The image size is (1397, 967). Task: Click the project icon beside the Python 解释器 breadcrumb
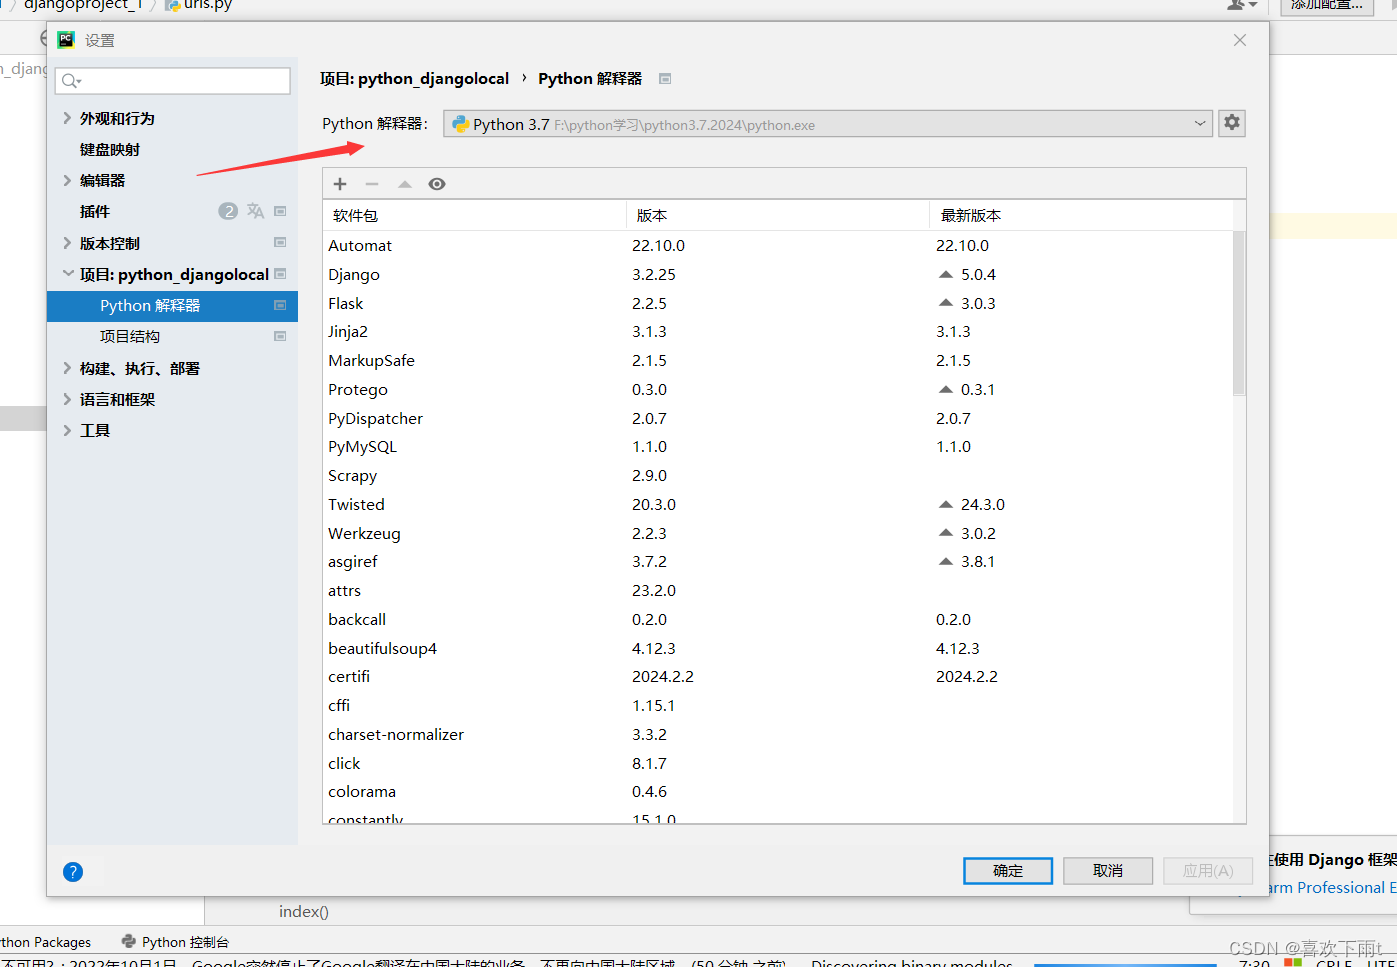(665, 79)
